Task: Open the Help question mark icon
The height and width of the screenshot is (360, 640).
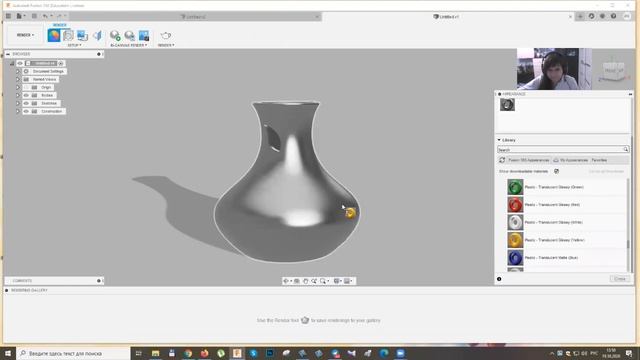Action: pyautogui.click(x=613, y=16)
